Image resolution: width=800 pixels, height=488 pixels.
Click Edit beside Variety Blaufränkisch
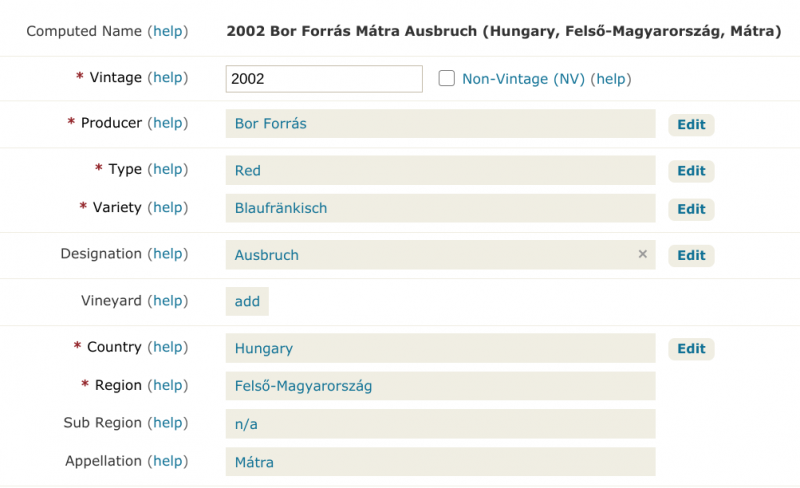click(x=691, y=209)
